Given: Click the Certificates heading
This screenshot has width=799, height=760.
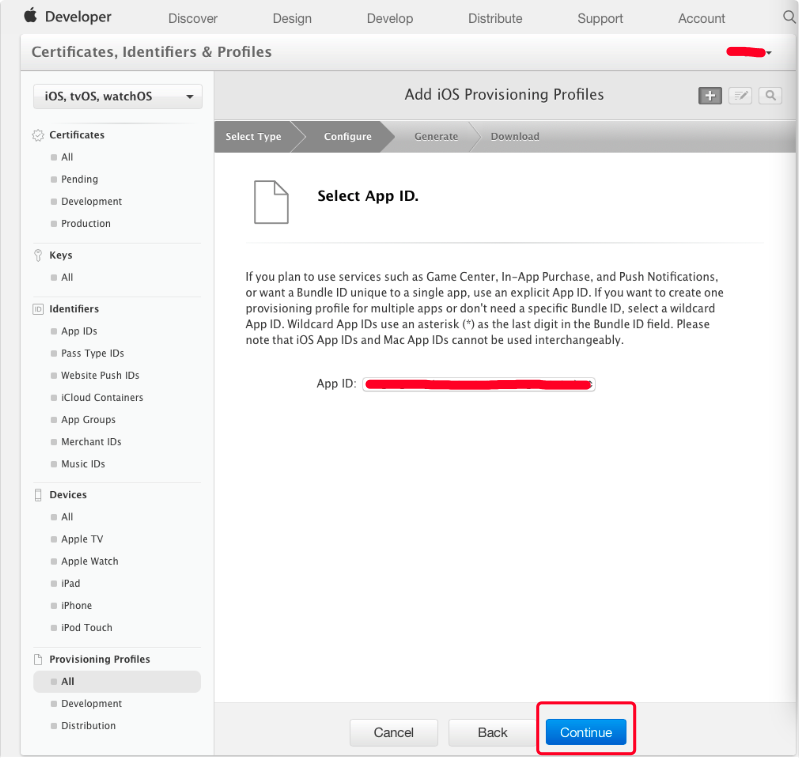Looking at the screenshot, I should (77, 135).
